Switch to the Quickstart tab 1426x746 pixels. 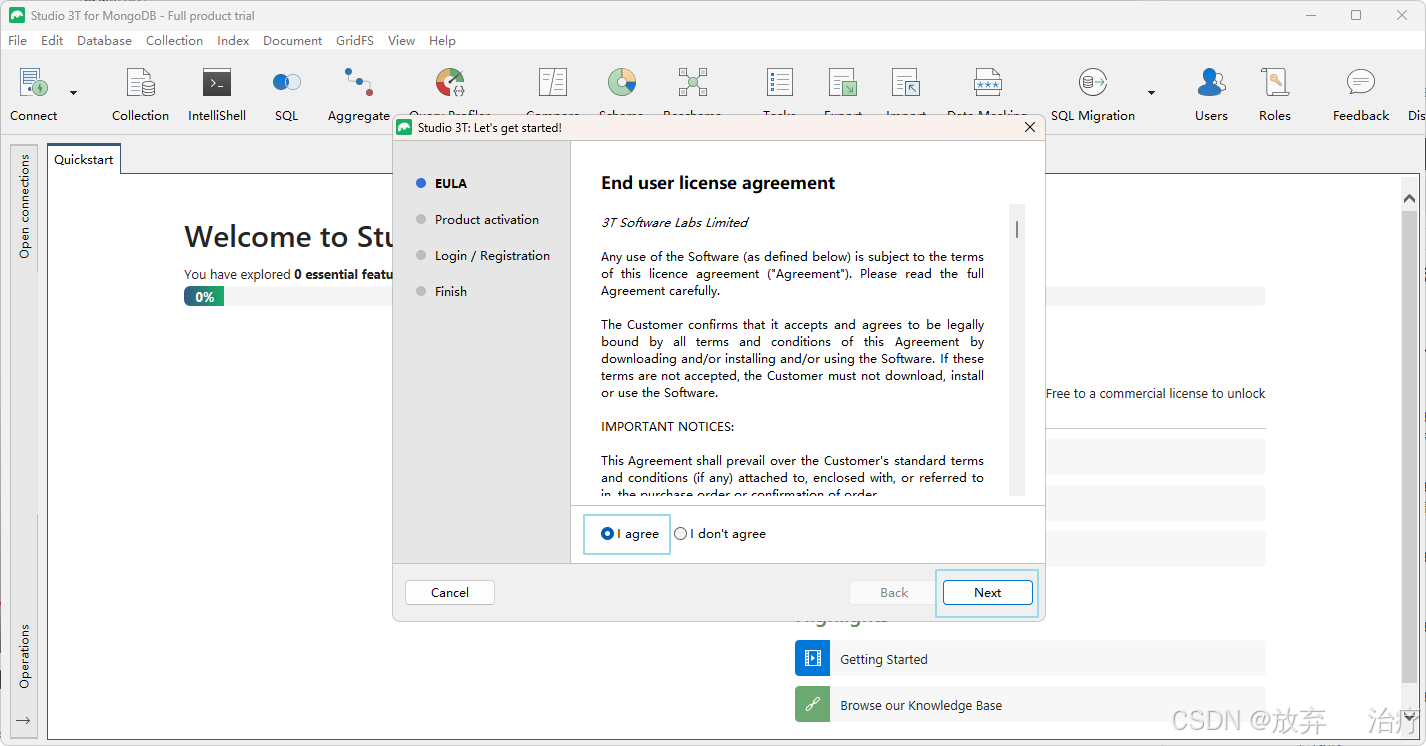pyautogui.click(x=84, y=159)
